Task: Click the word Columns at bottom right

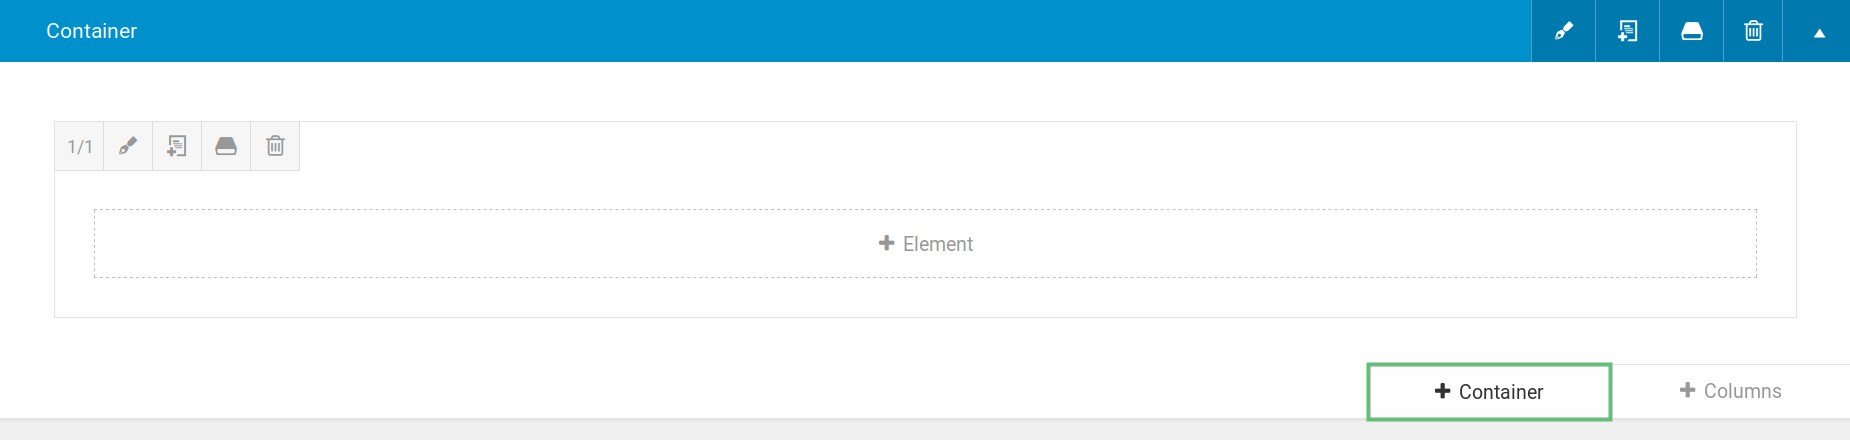Action: point(1743,391)
